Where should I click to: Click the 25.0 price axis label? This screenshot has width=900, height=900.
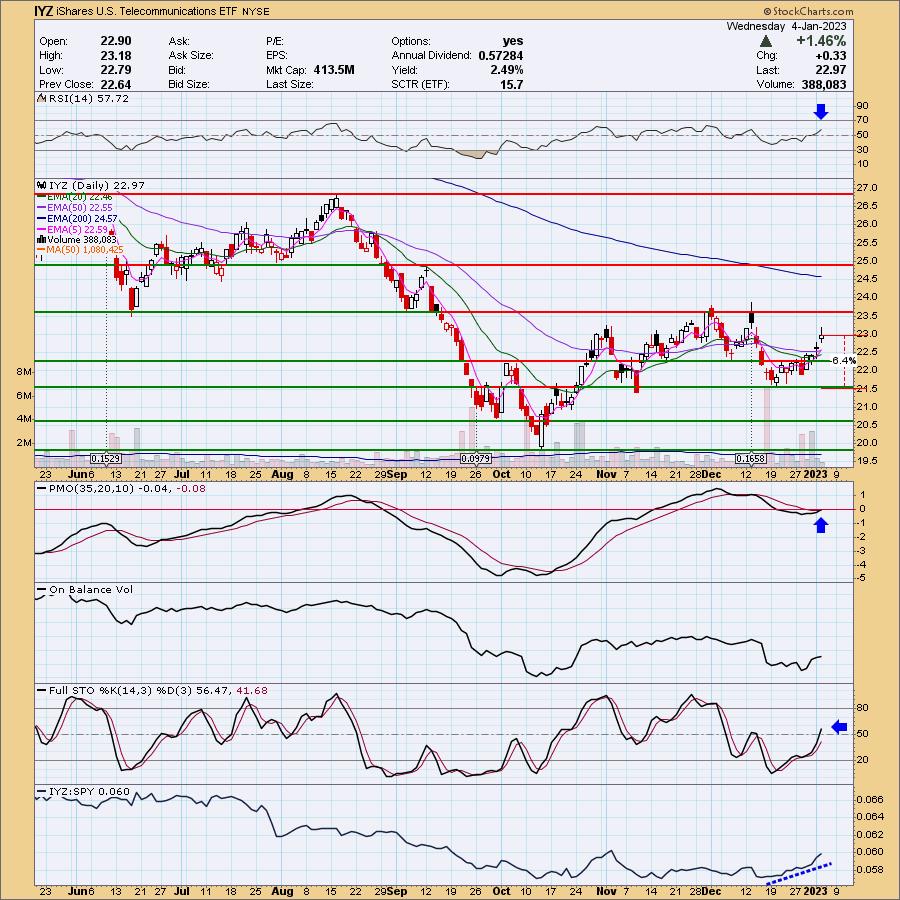[x=867, y=261]
